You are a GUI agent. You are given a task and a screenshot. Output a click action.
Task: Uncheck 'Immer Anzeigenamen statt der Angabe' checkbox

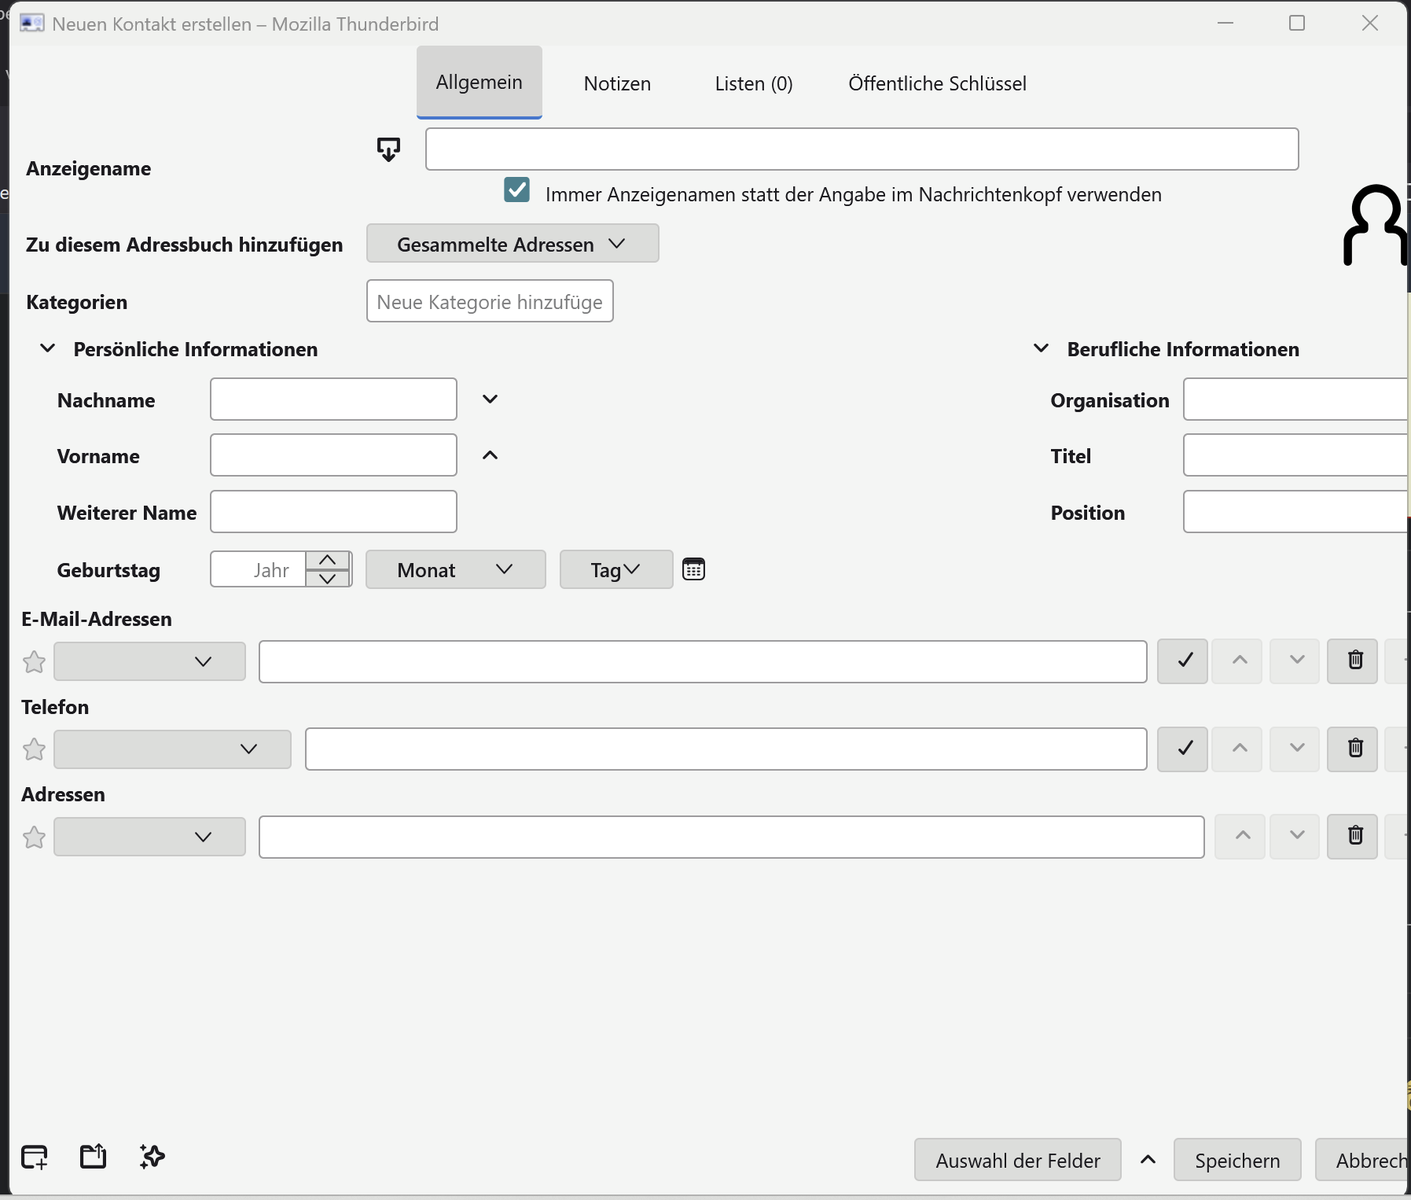click(x=517, y=190)
